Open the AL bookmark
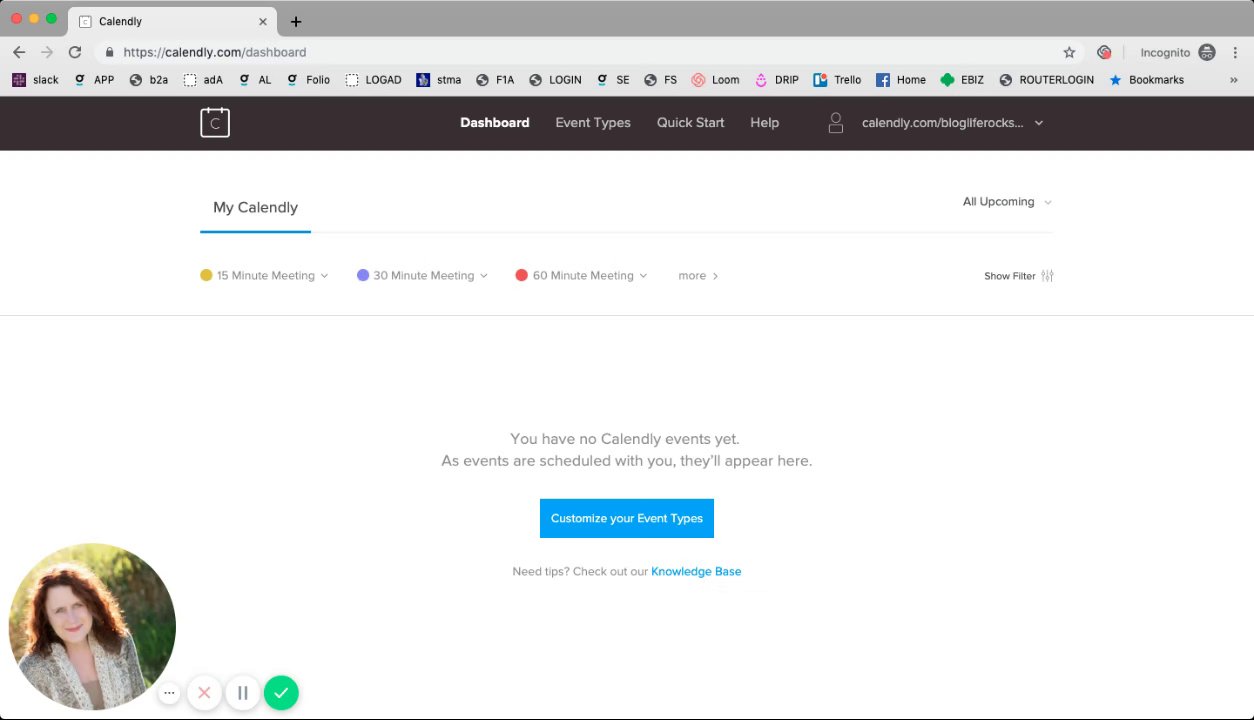Image resolution: width=1254 pixels, height=720 pixels. click(255, 80)
